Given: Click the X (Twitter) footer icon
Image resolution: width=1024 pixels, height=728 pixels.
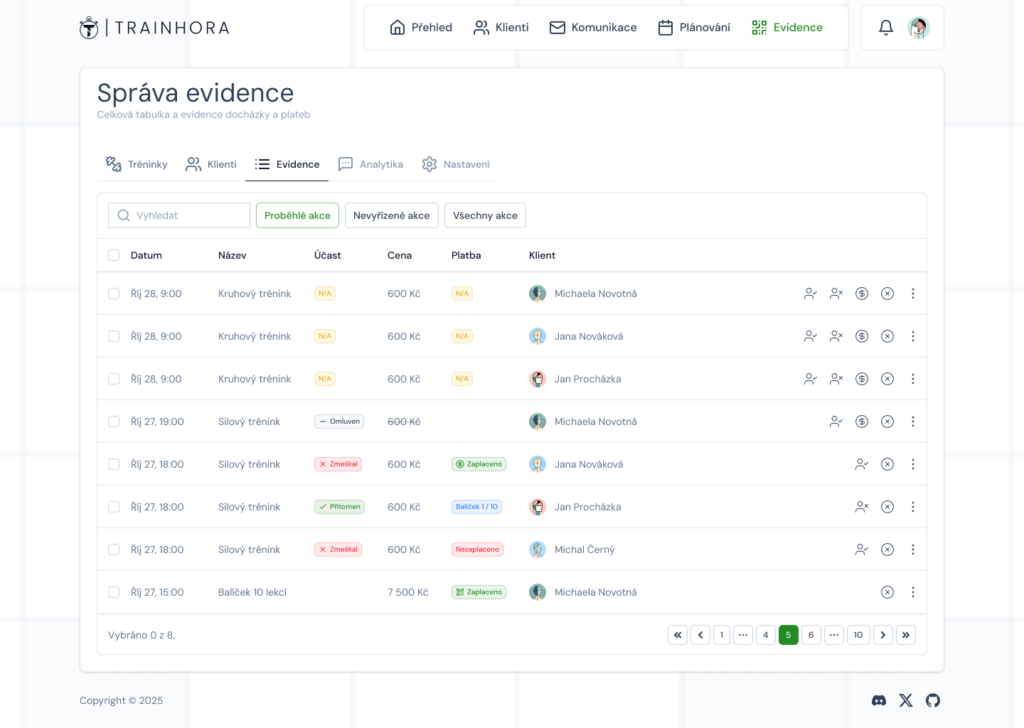Looking at the screenshot, I should (906, 701).
